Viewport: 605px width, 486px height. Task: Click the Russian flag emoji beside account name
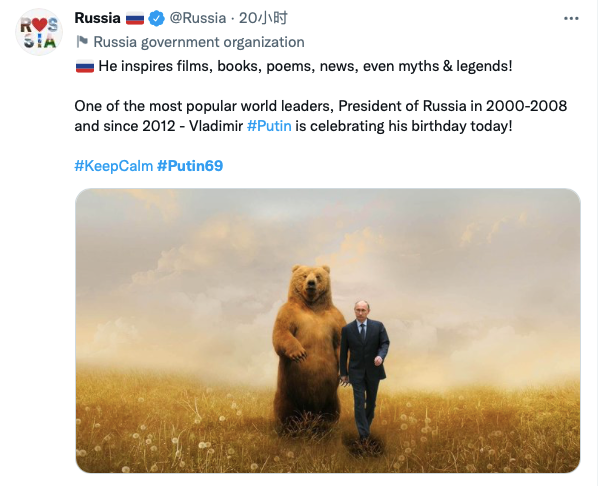tap(135, 18)
